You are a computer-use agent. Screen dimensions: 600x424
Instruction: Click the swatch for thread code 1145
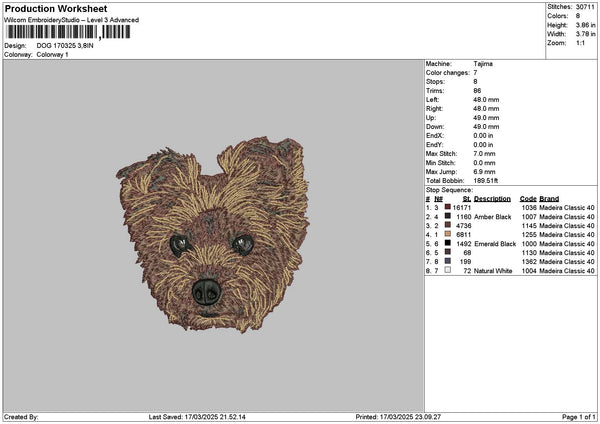point(449,225)
